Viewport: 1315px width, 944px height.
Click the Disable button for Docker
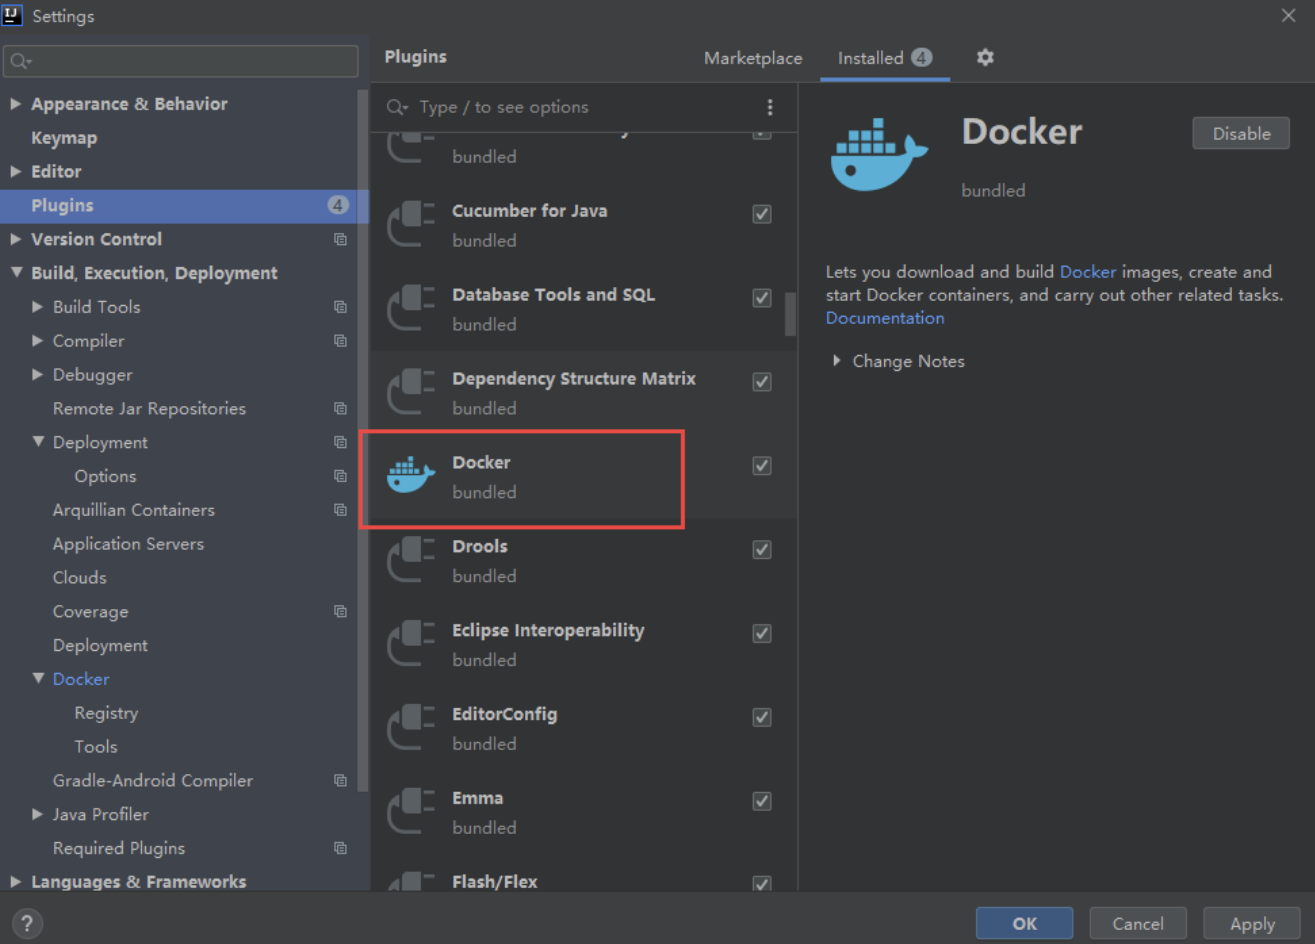click(1241, 133)
